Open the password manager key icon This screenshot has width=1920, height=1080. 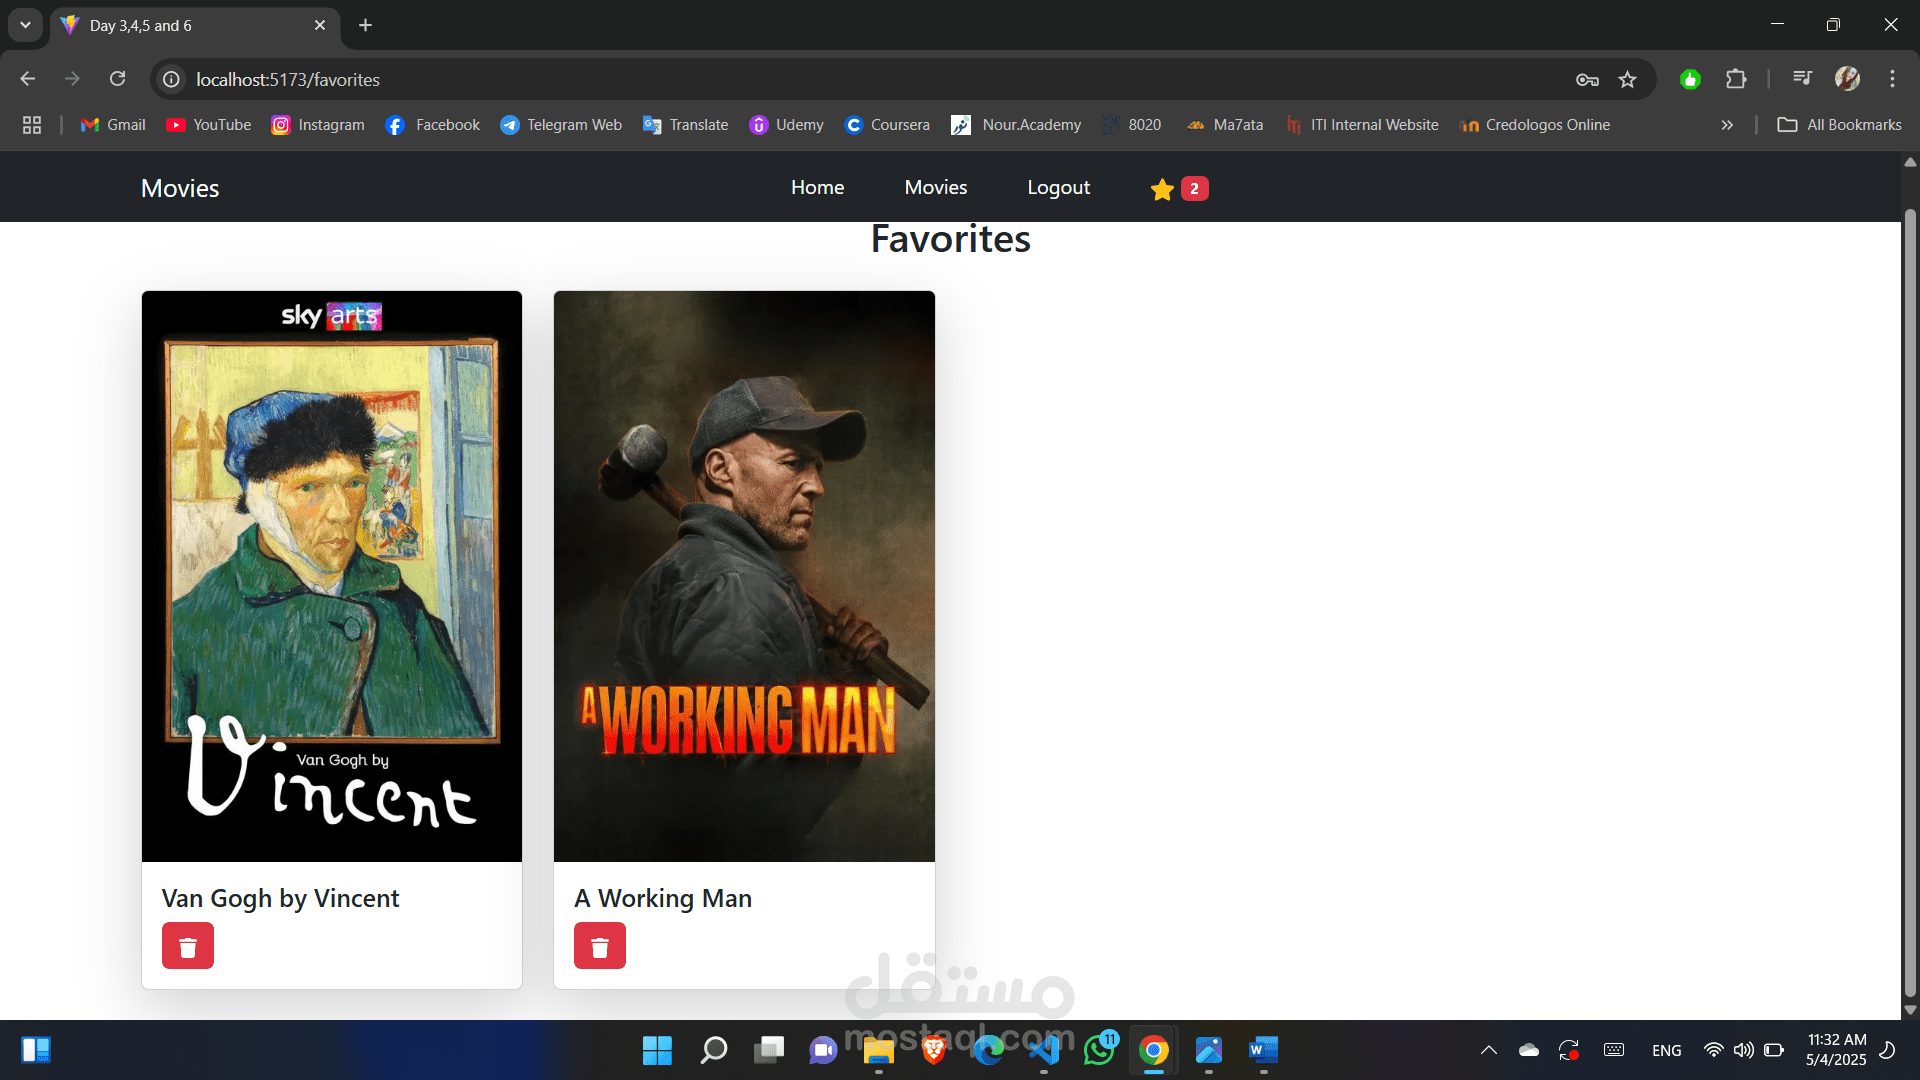point(1587,80)
